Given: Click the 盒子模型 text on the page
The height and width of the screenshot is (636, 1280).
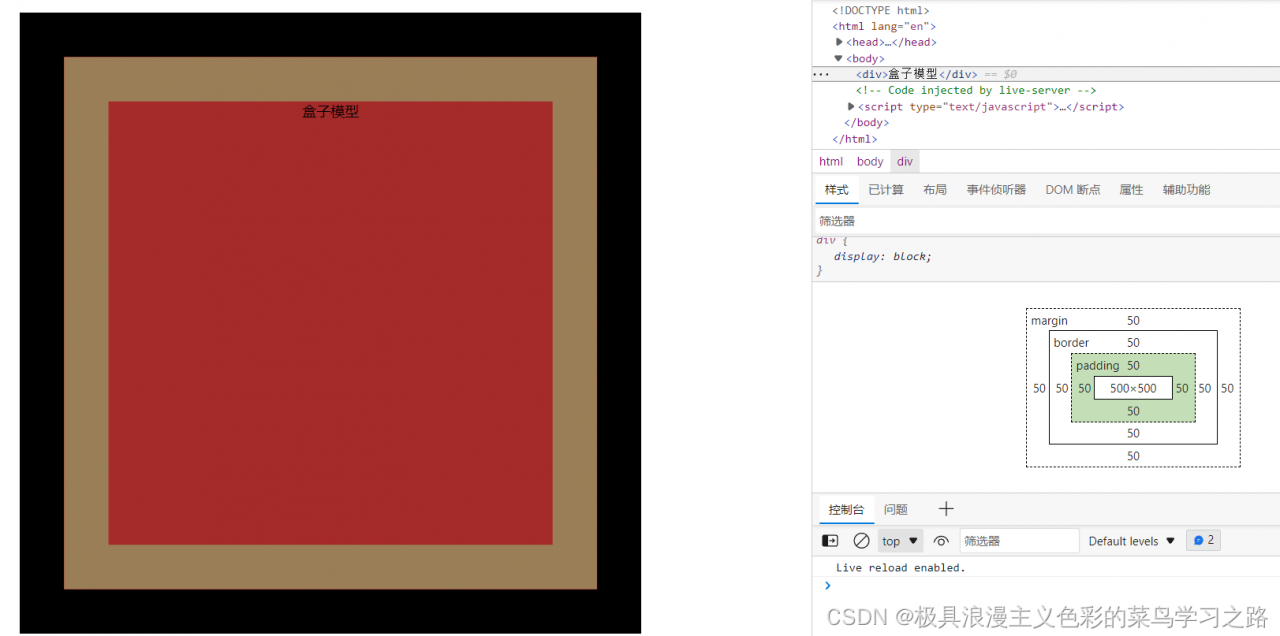Looking at the screenshot, I should click(330, 112).
